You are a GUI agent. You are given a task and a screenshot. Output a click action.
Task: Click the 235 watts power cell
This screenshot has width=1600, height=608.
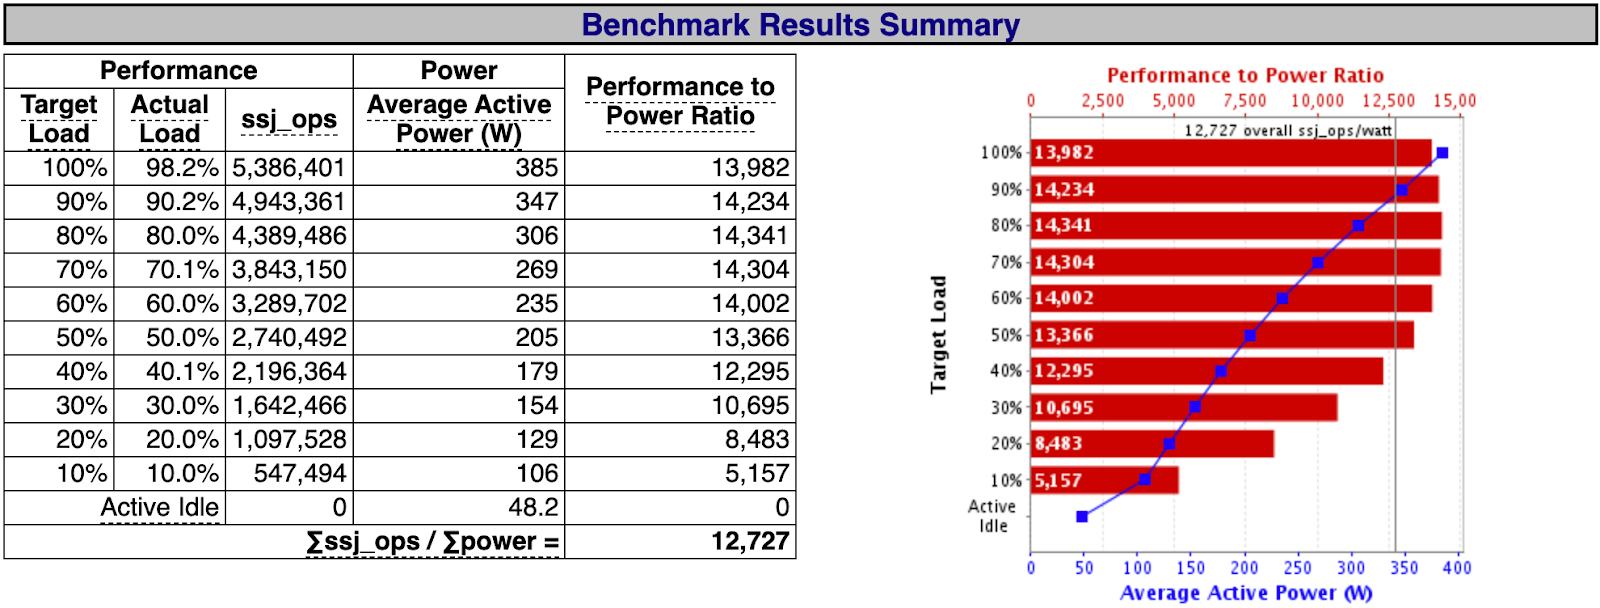coord(459,304)
